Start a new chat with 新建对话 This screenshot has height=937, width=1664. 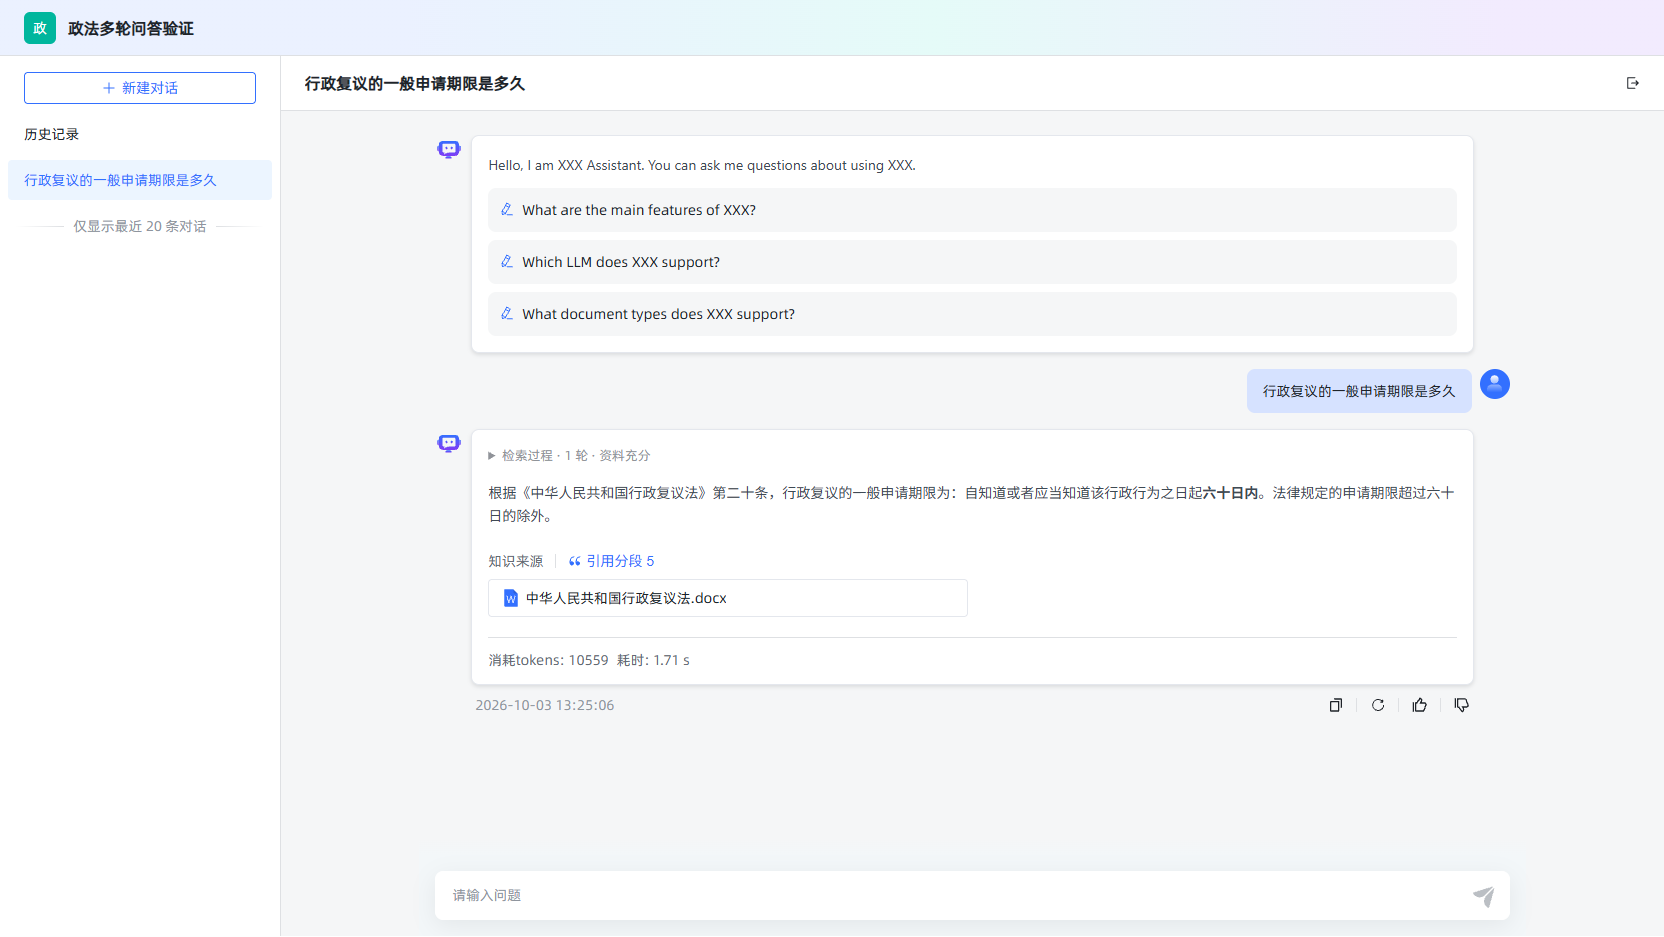pos(140,88)
